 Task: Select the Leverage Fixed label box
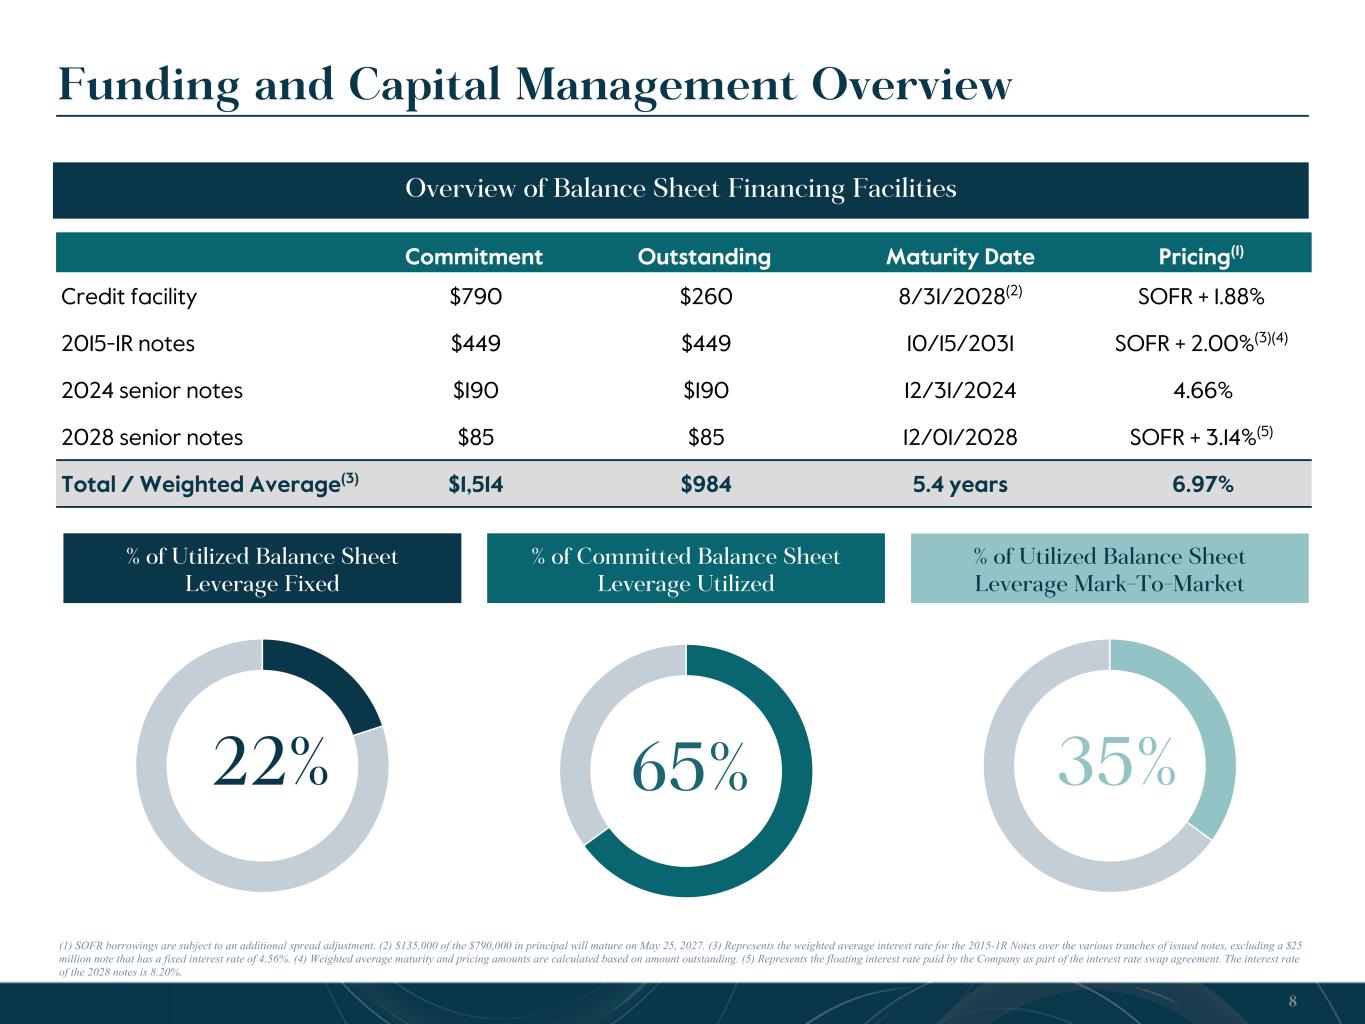point(262,569)
